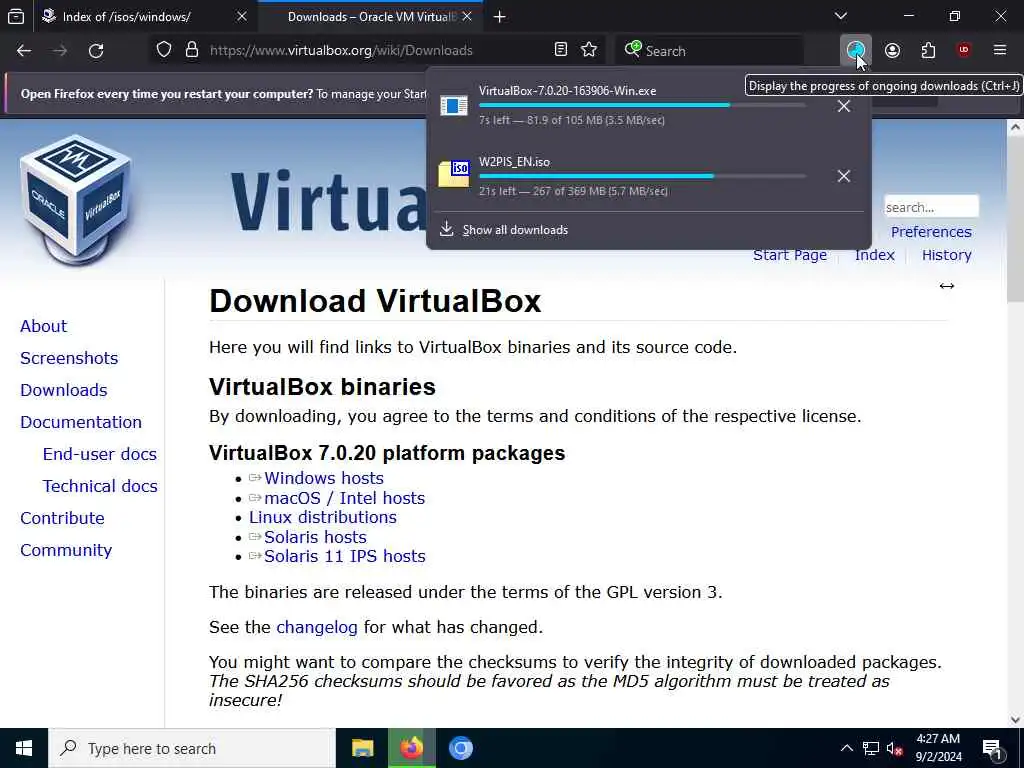This screenshot has height=768, width=1024.
Task: Open the Downloads sidebar link
Action: click(63, 390)
